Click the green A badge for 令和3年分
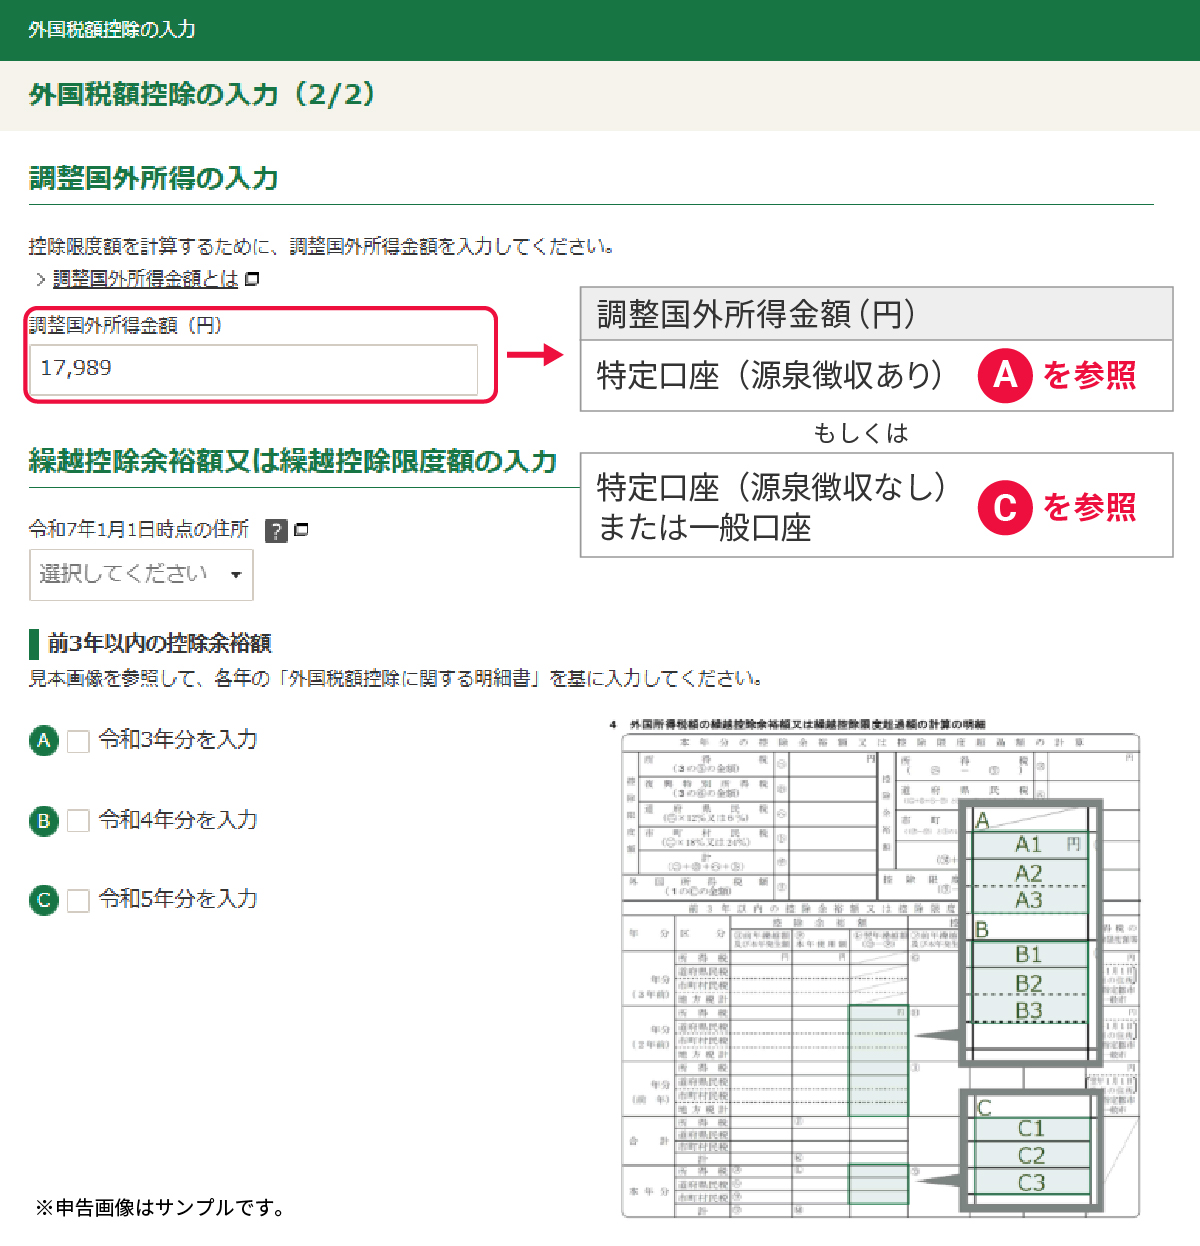 point(44,741)
